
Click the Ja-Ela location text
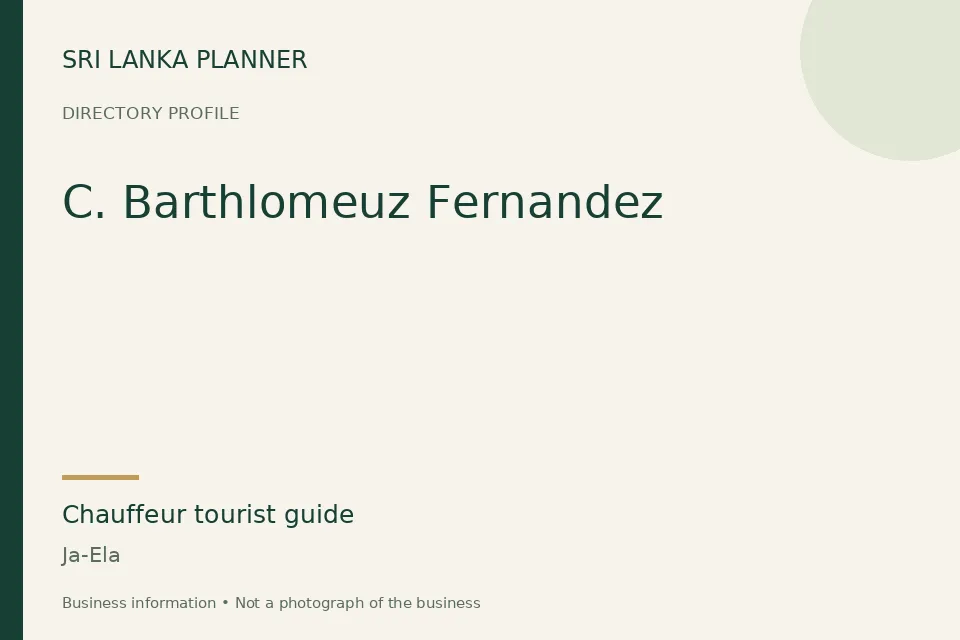click(91, 555)
